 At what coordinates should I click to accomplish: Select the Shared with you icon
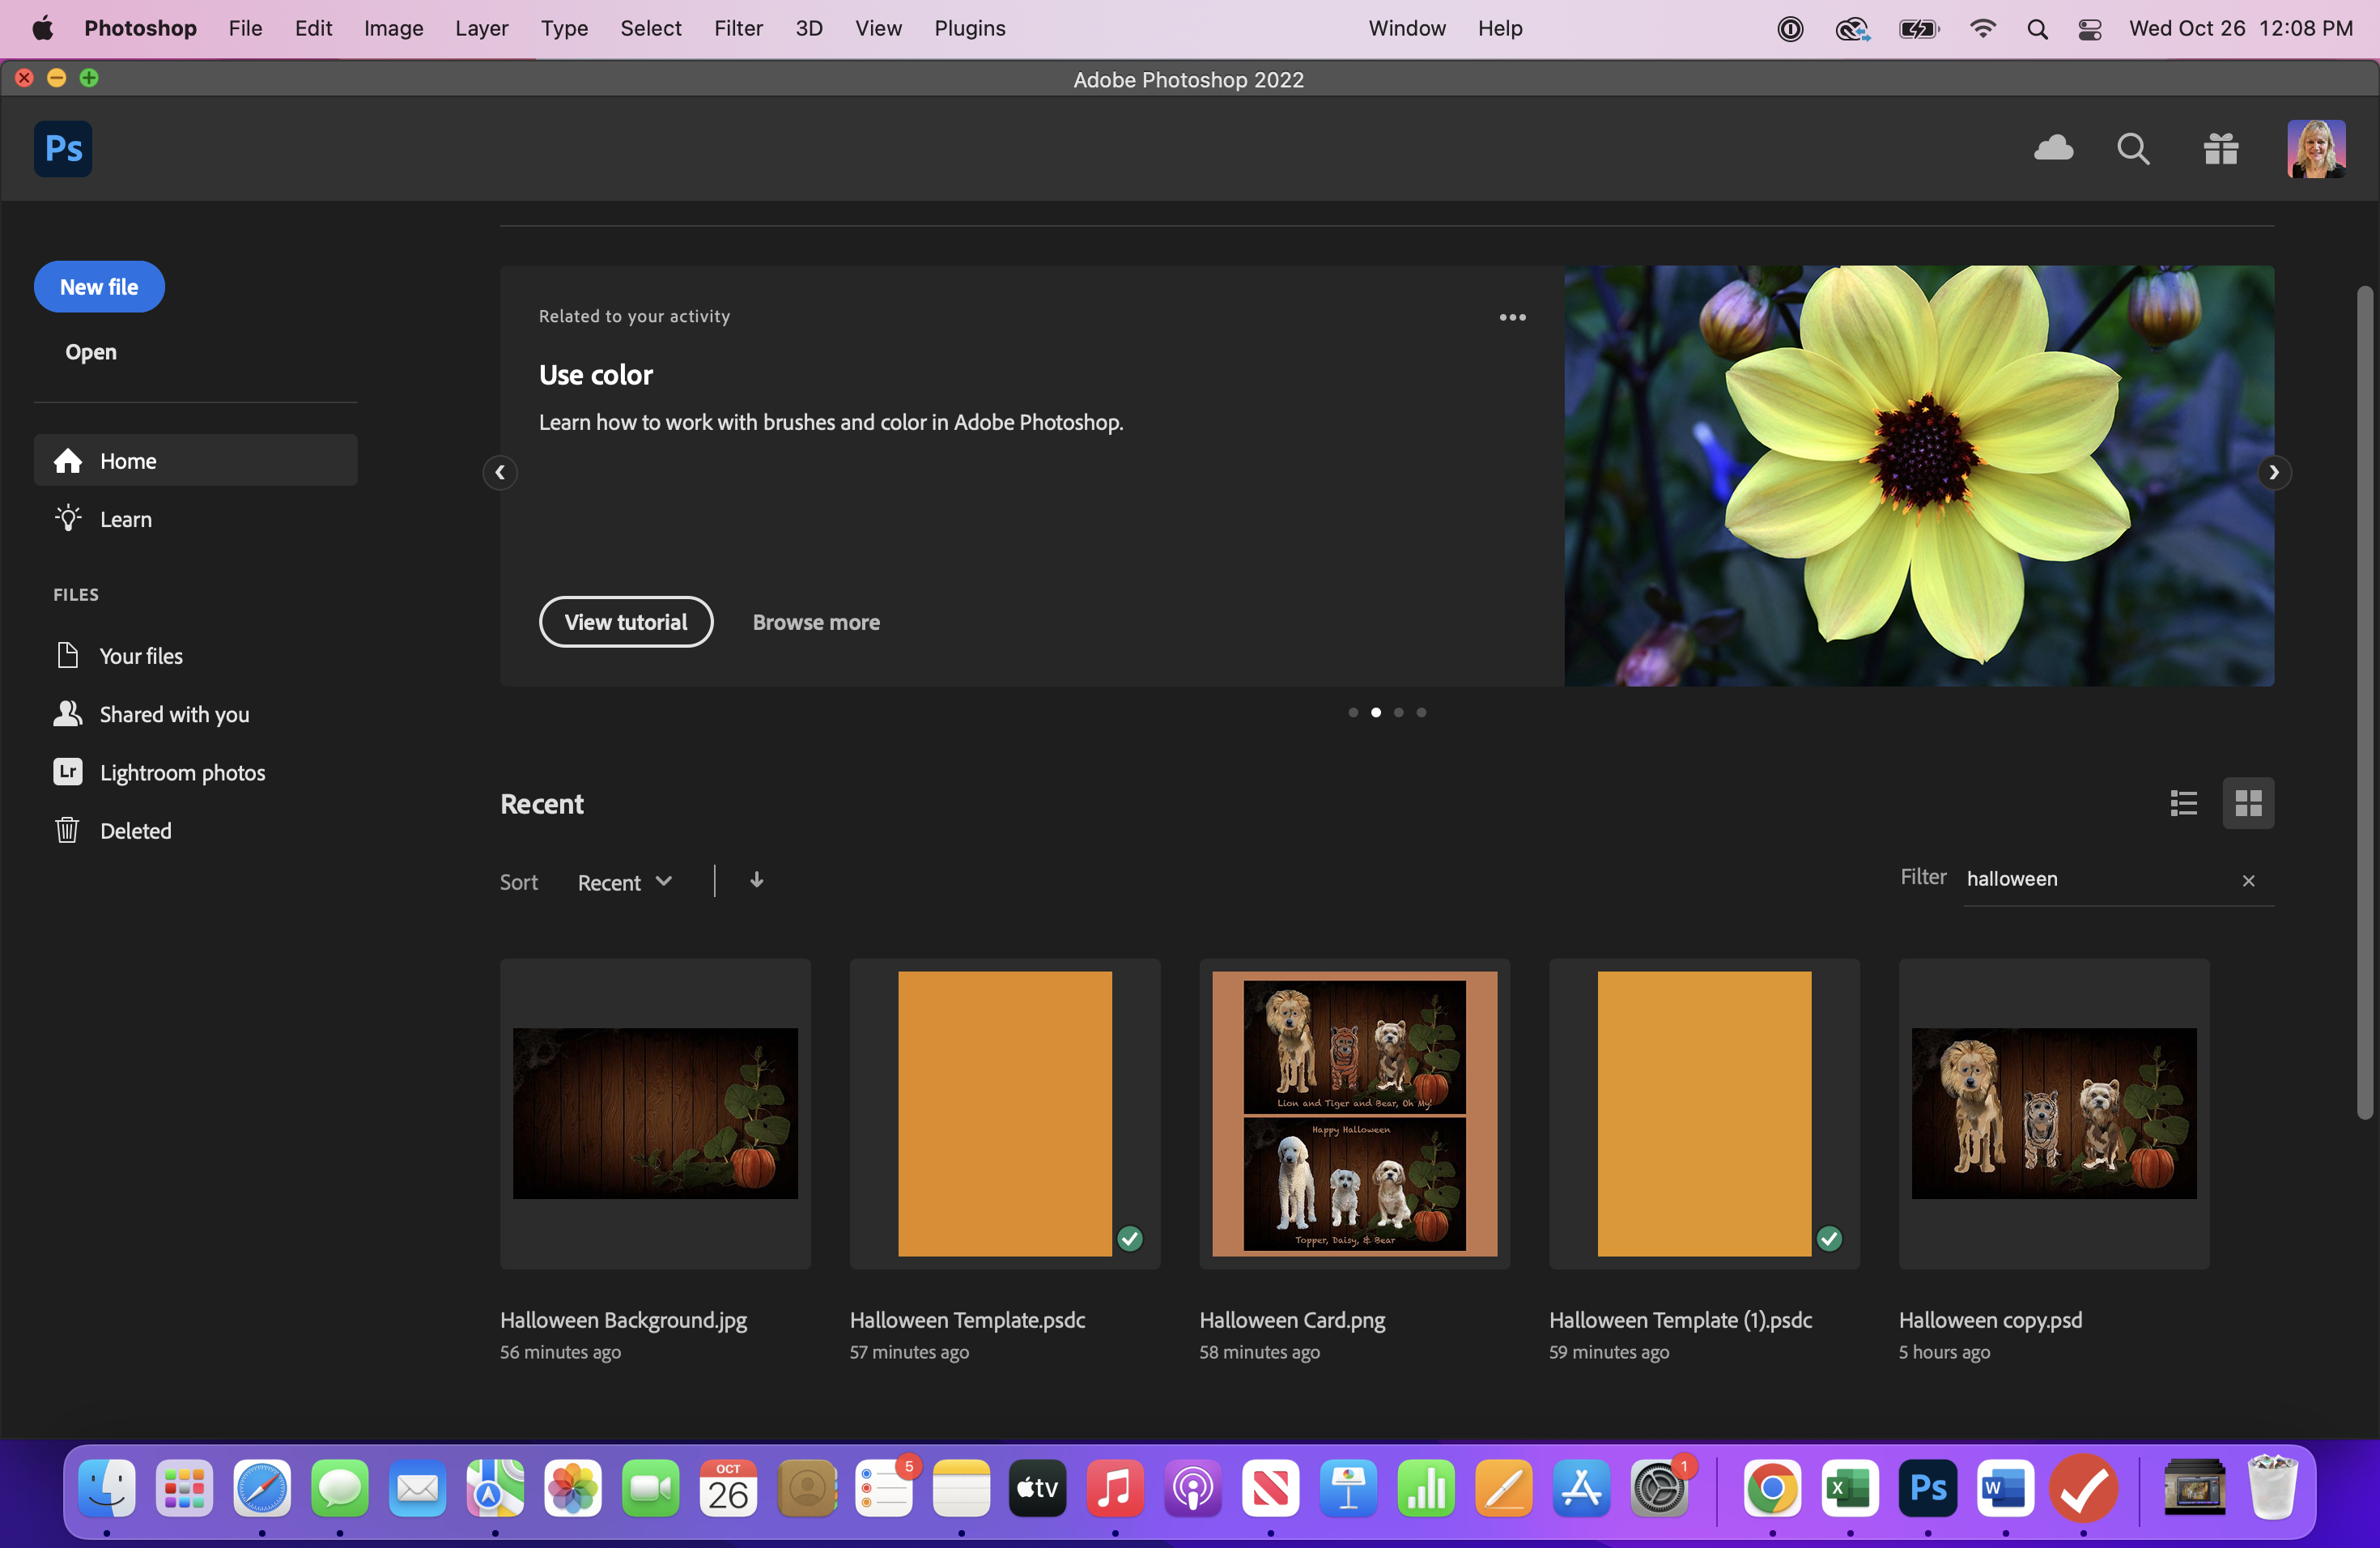coord(64,713)
